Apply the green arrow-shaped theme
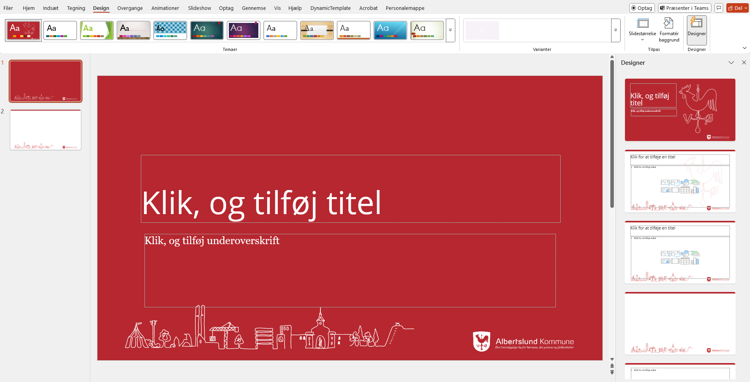The image size is (750, 382). [x=97, y=30]
